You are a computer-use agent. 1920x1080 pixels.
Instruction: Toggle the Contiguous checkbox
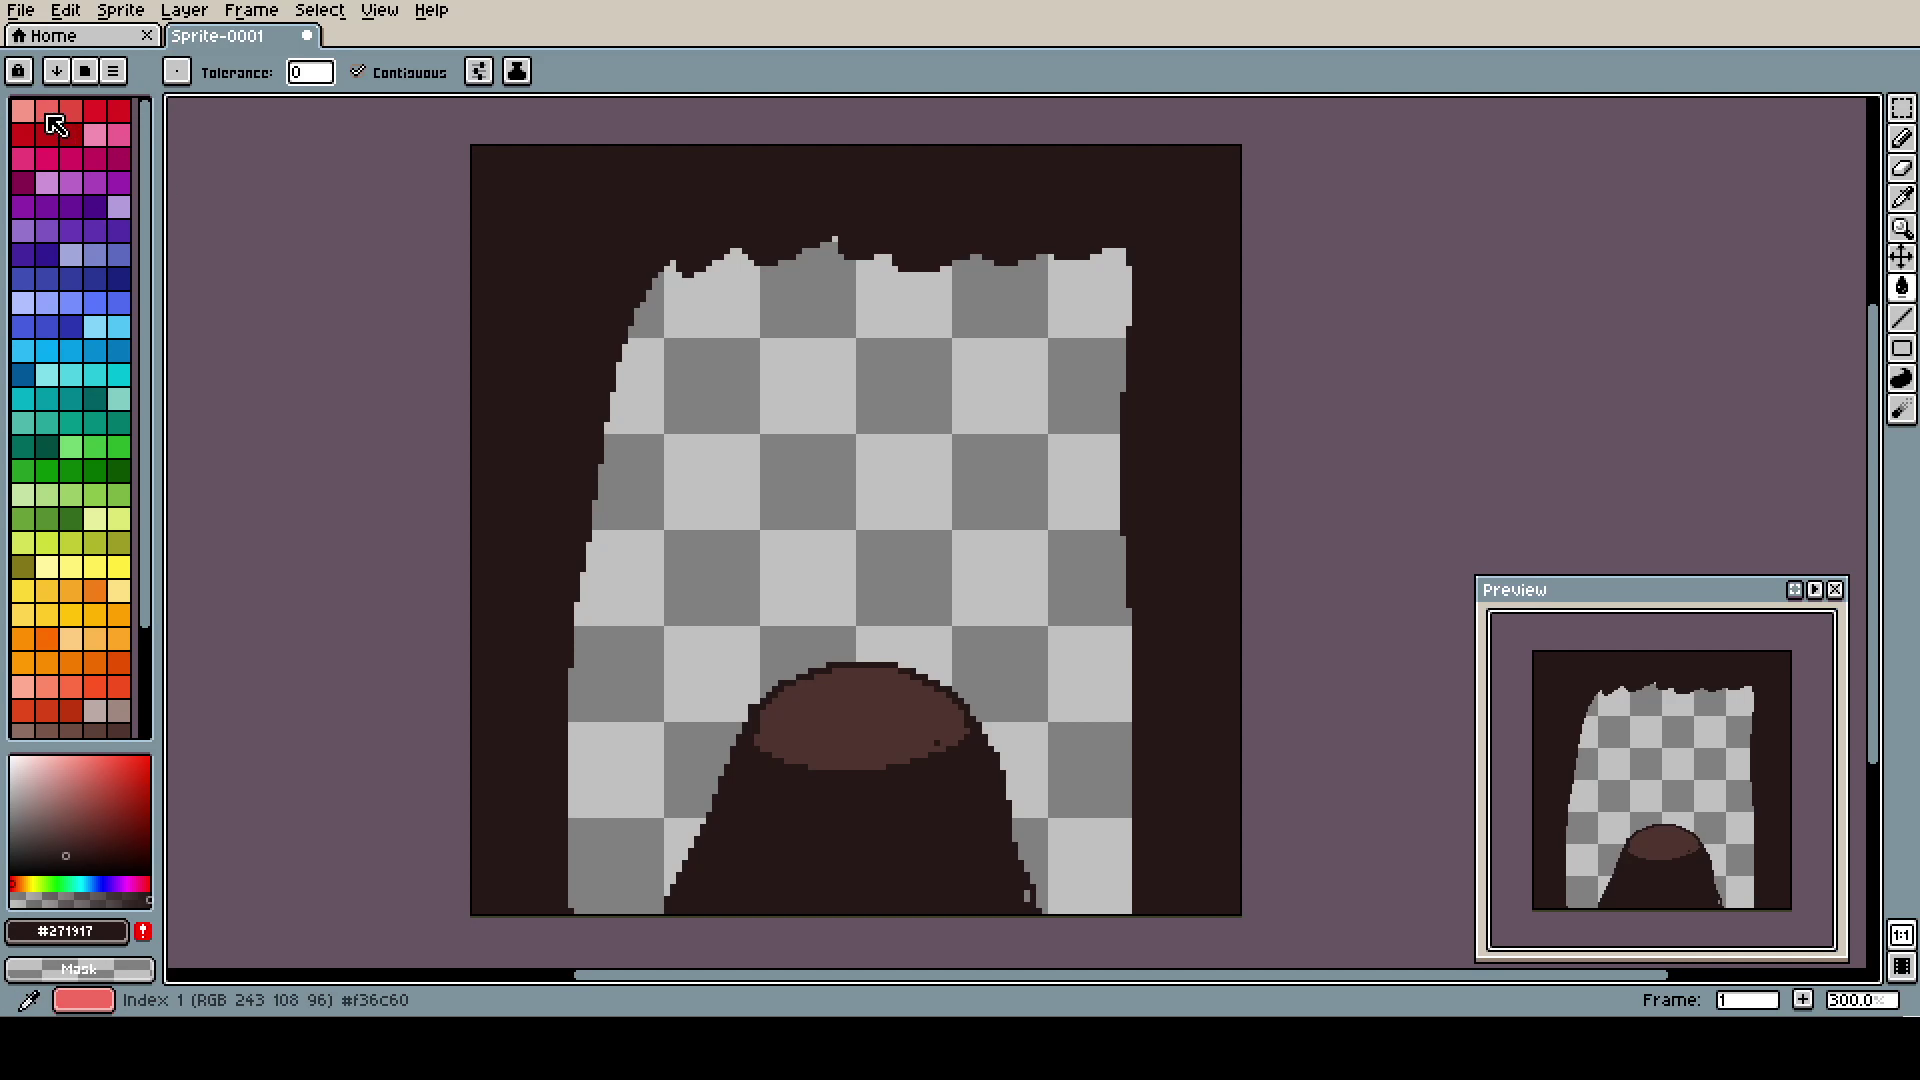[358, 72]
